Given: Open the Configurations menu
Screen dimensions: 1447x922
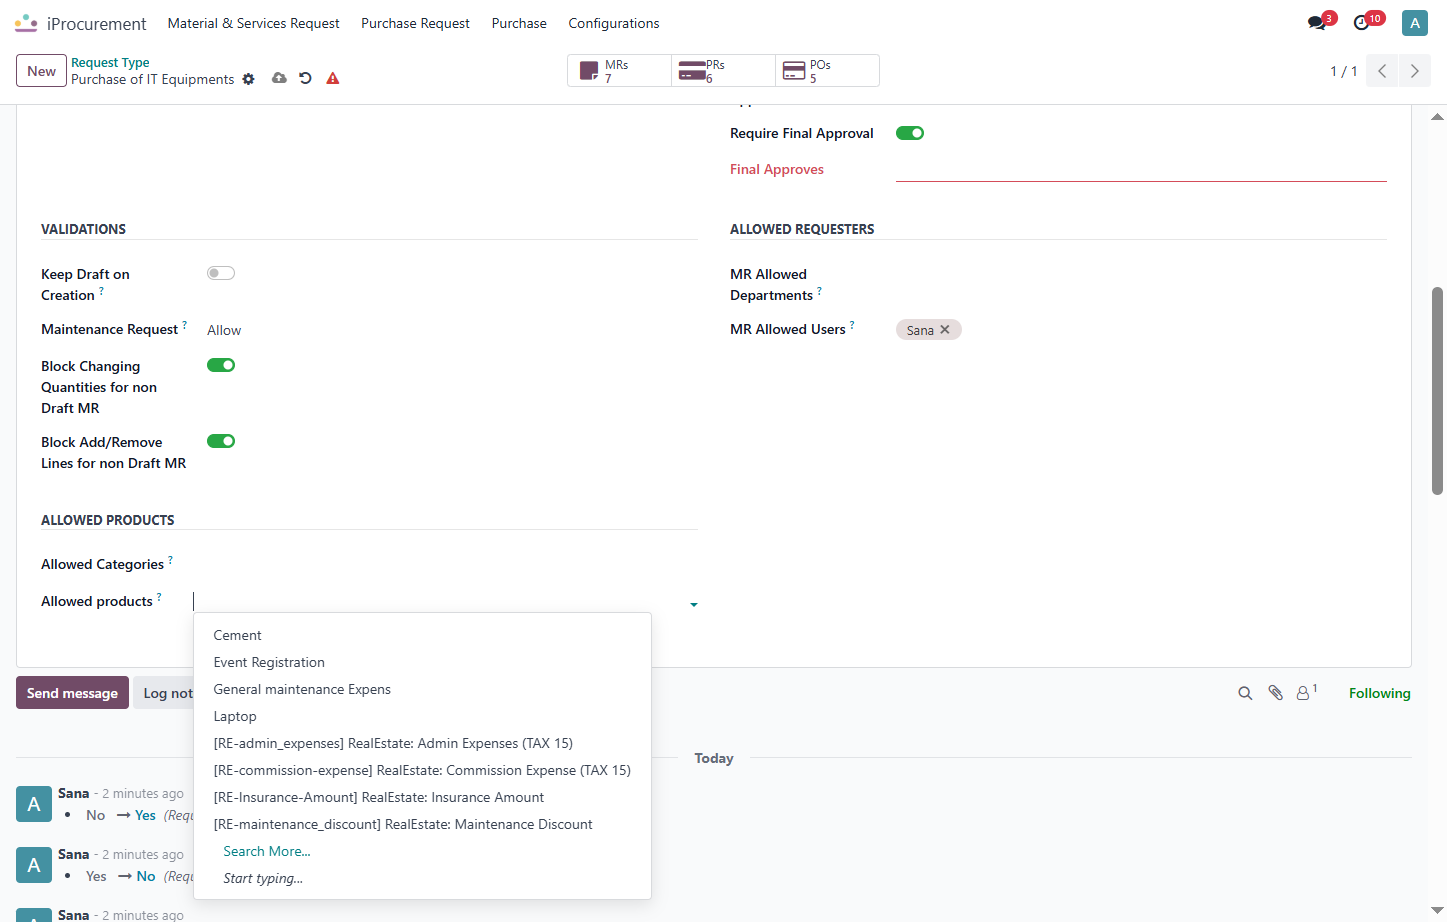Looking at the screenshot, I should point(614,23).
